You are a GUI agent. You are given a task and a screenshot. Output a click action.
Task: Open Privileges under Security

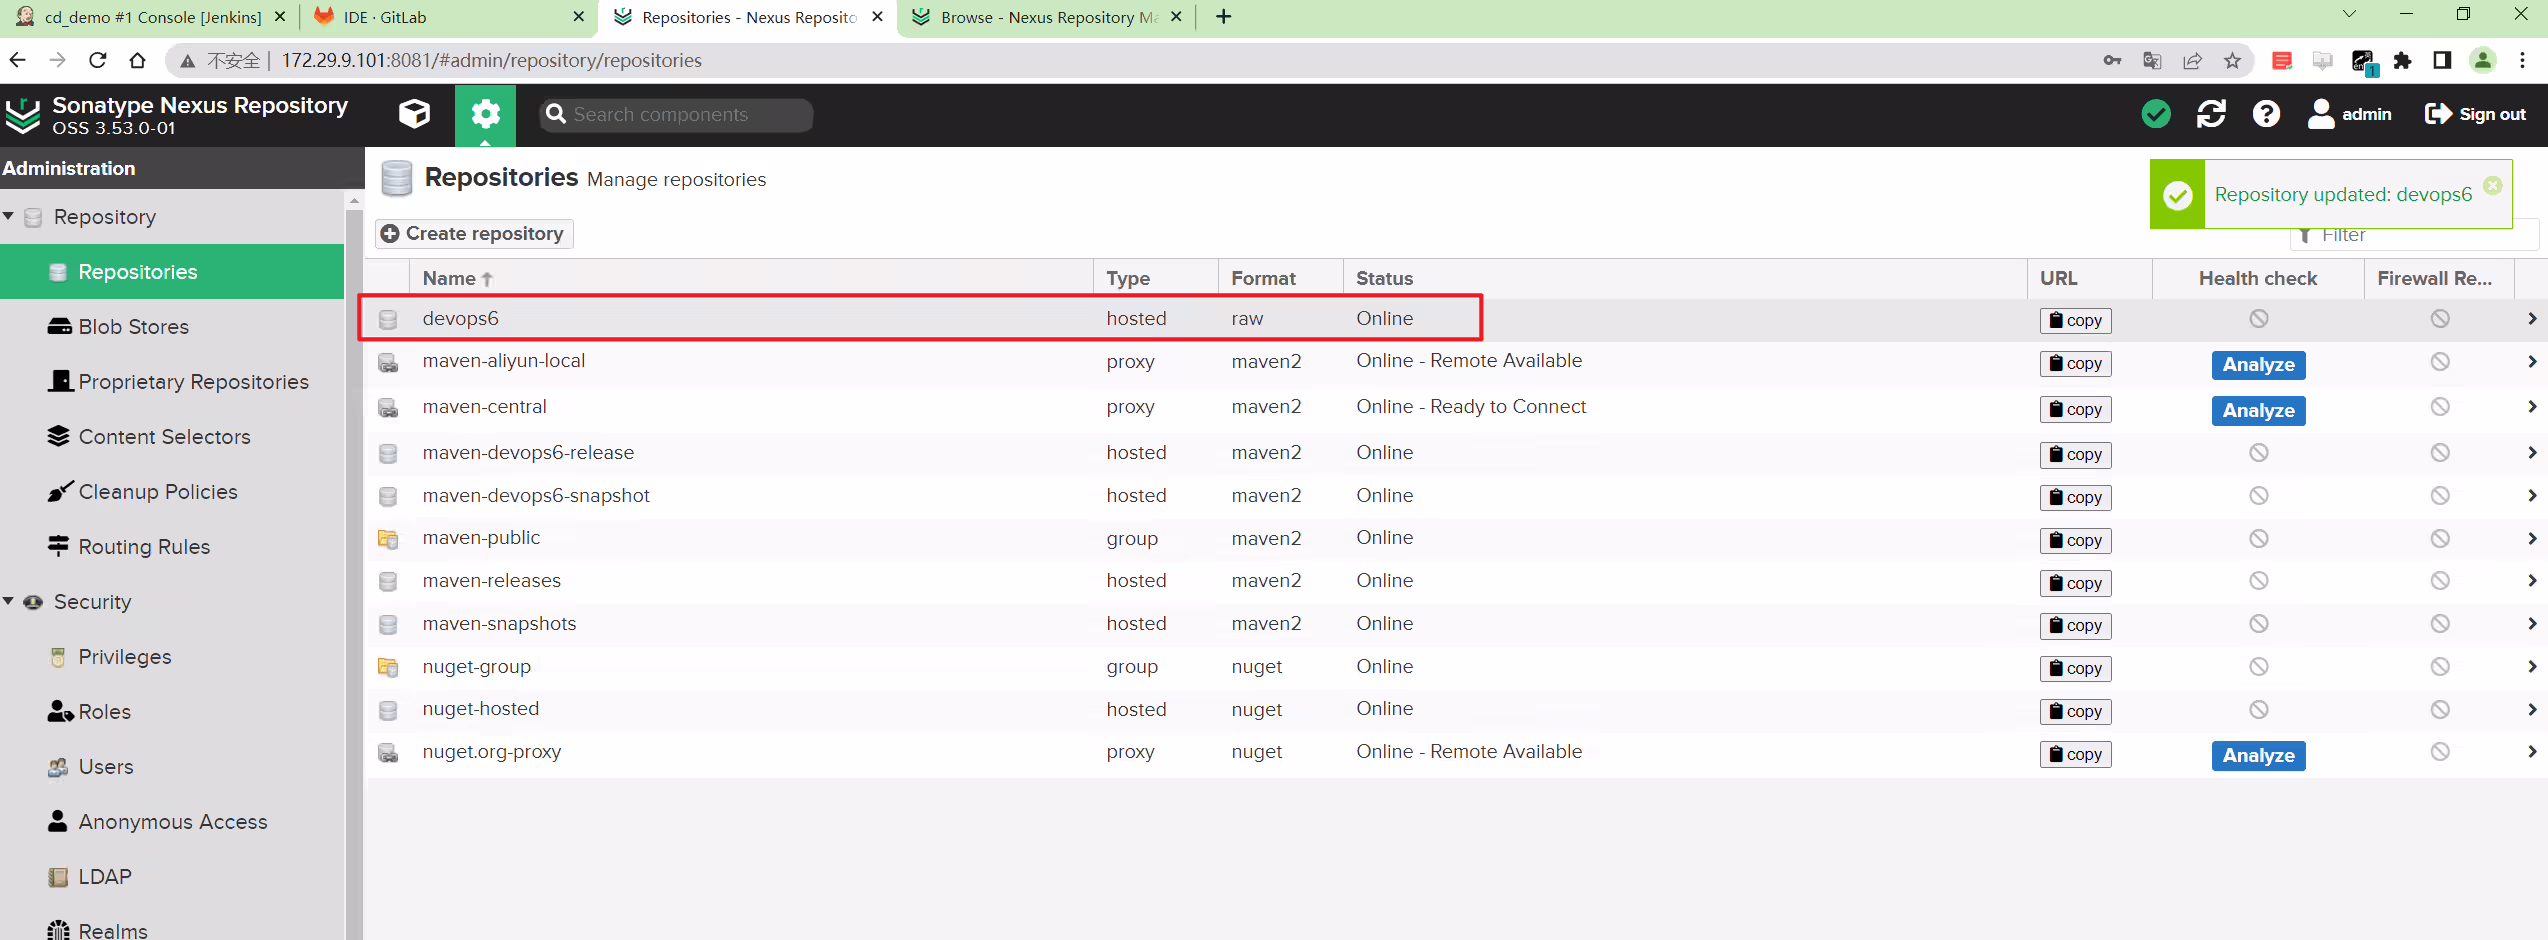coord(172,657)
